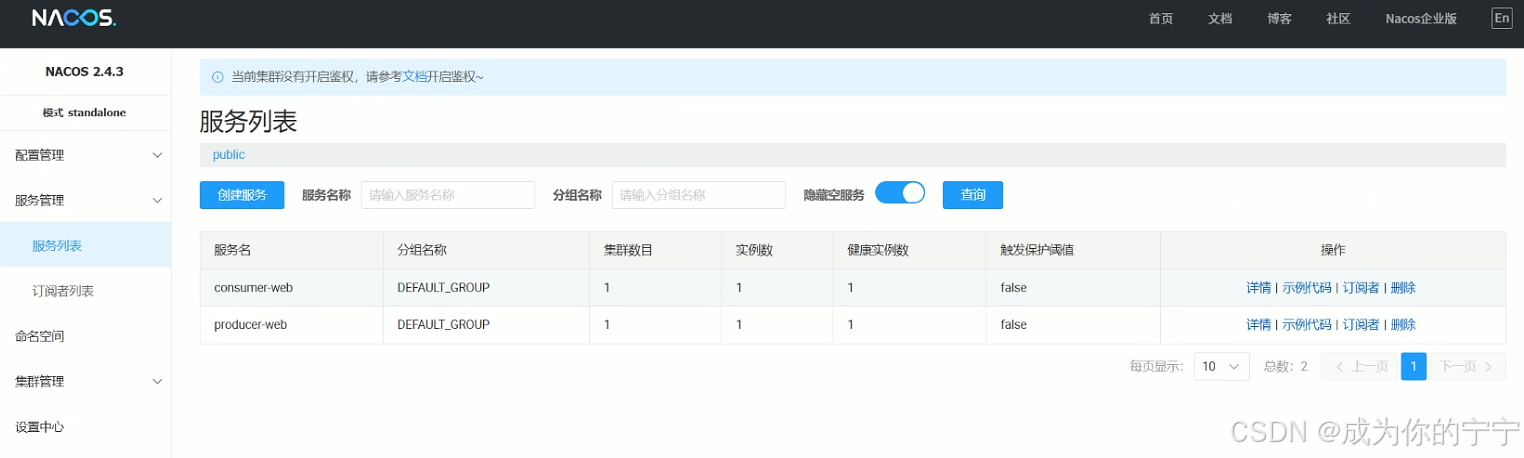The image size is (1524, 458).
Task: Expand the 集群管理 menu chevron
Action: pyautogui.click(x=157, y=381)
